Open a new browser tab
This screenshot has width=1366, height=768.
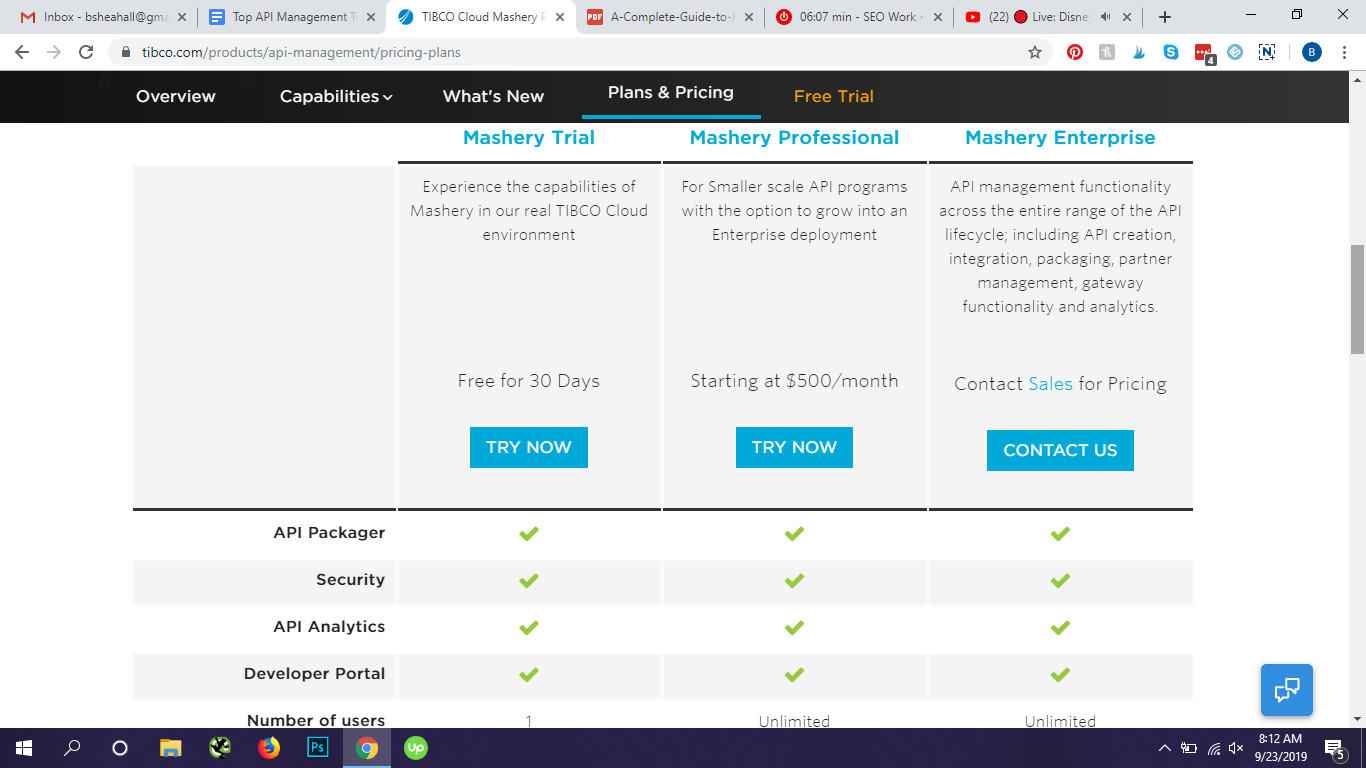(1165, 17)
